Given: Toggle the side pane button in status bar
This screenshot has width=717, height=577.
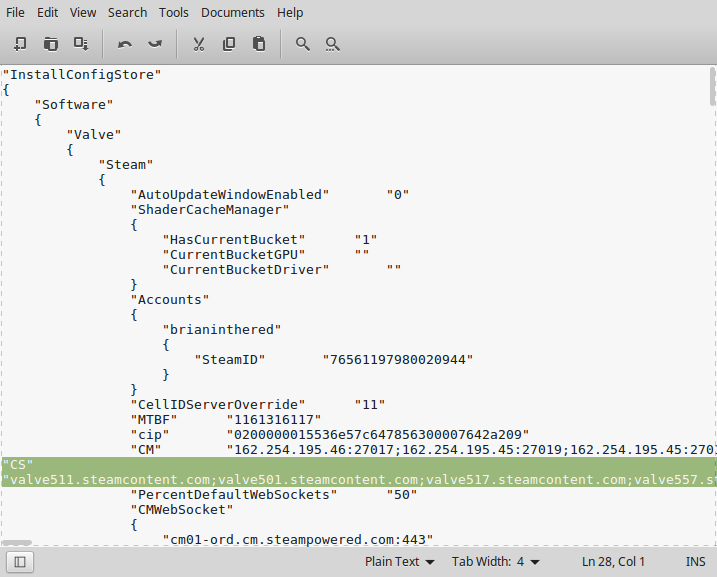Looking at the screenshot, I should 20,561.
